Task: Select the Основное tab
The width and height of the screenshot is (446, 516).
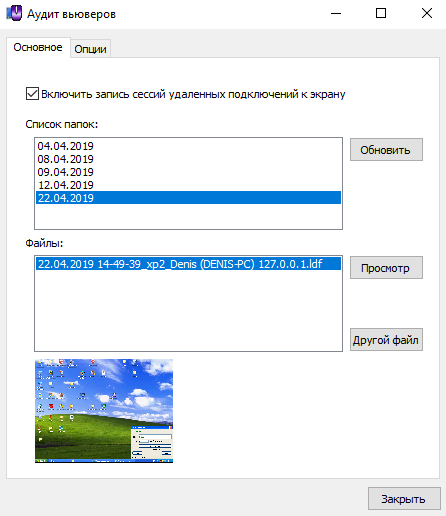Action: pos(38,47)
